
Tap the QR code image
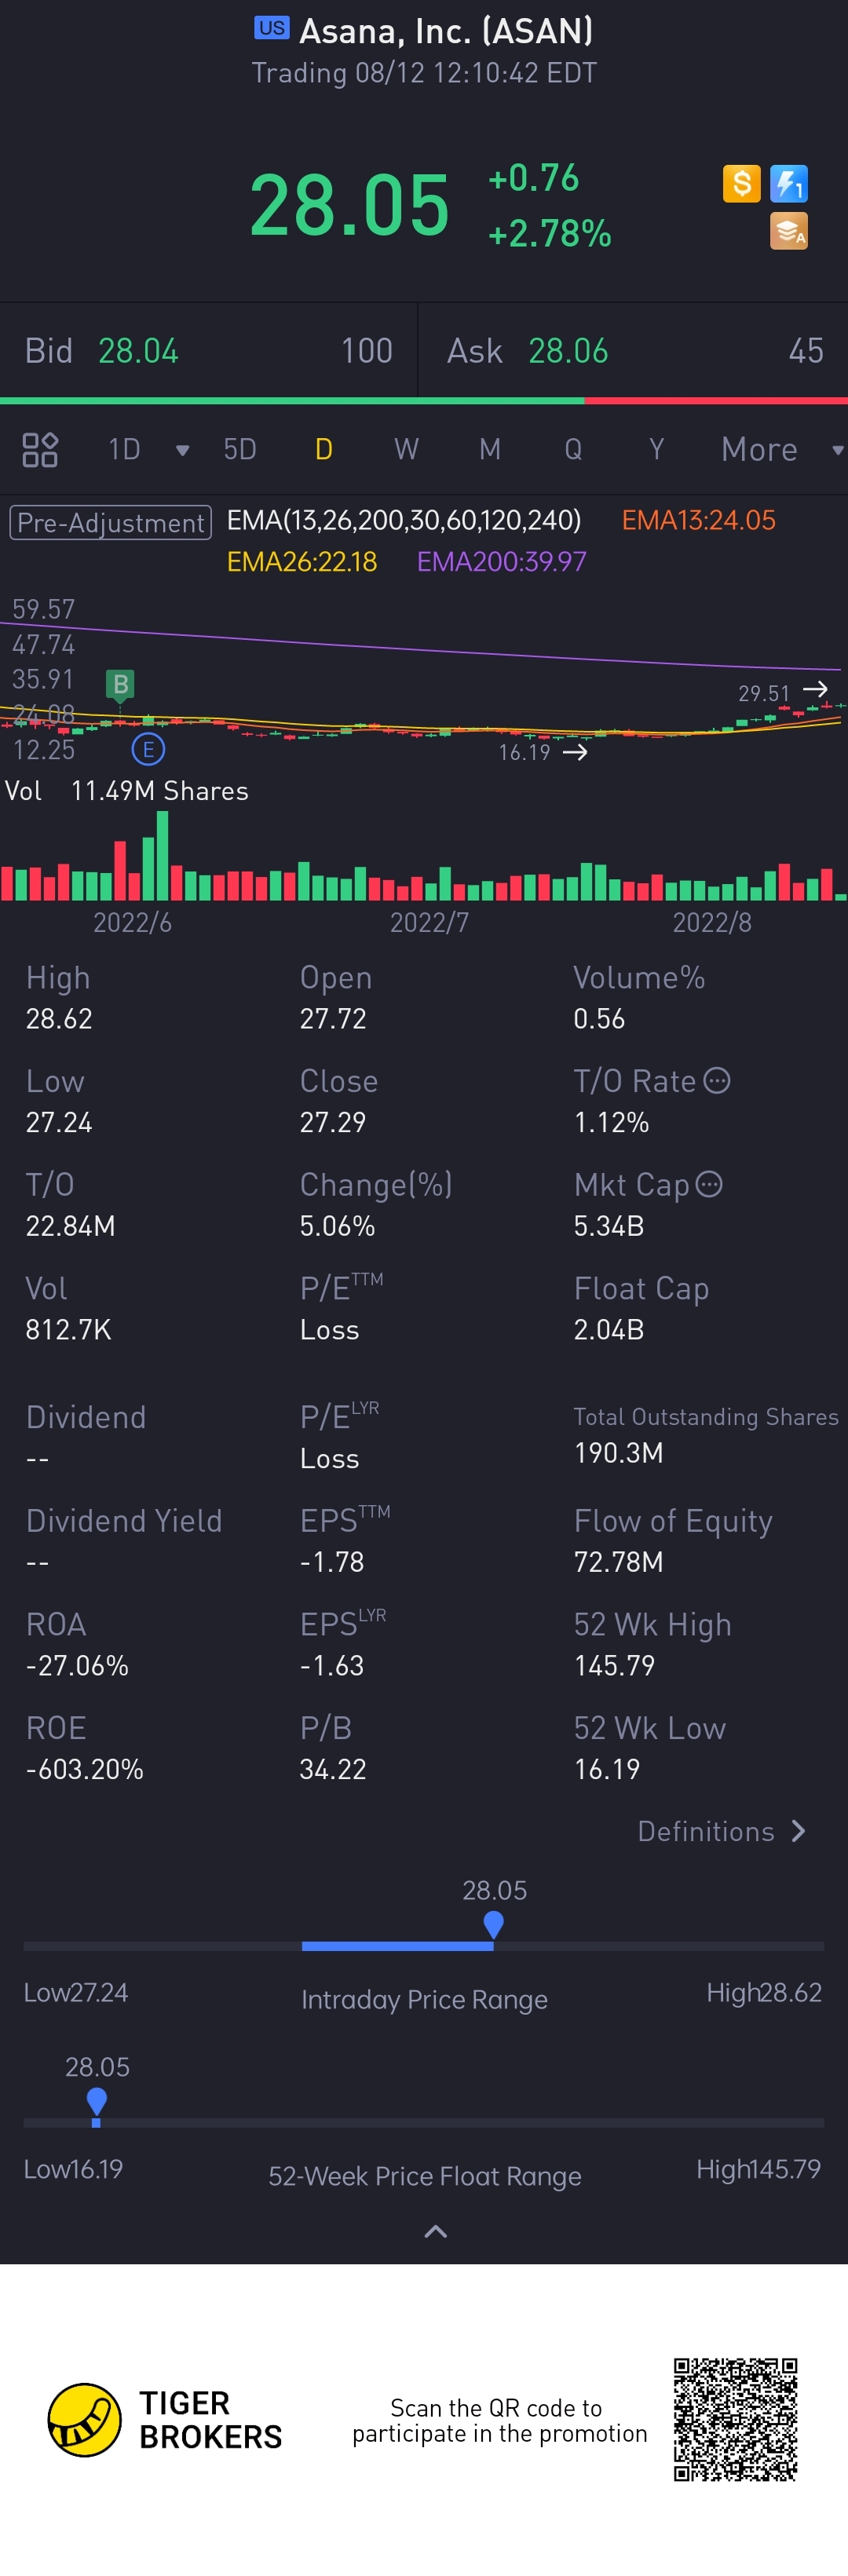(x=735, y=2420)
